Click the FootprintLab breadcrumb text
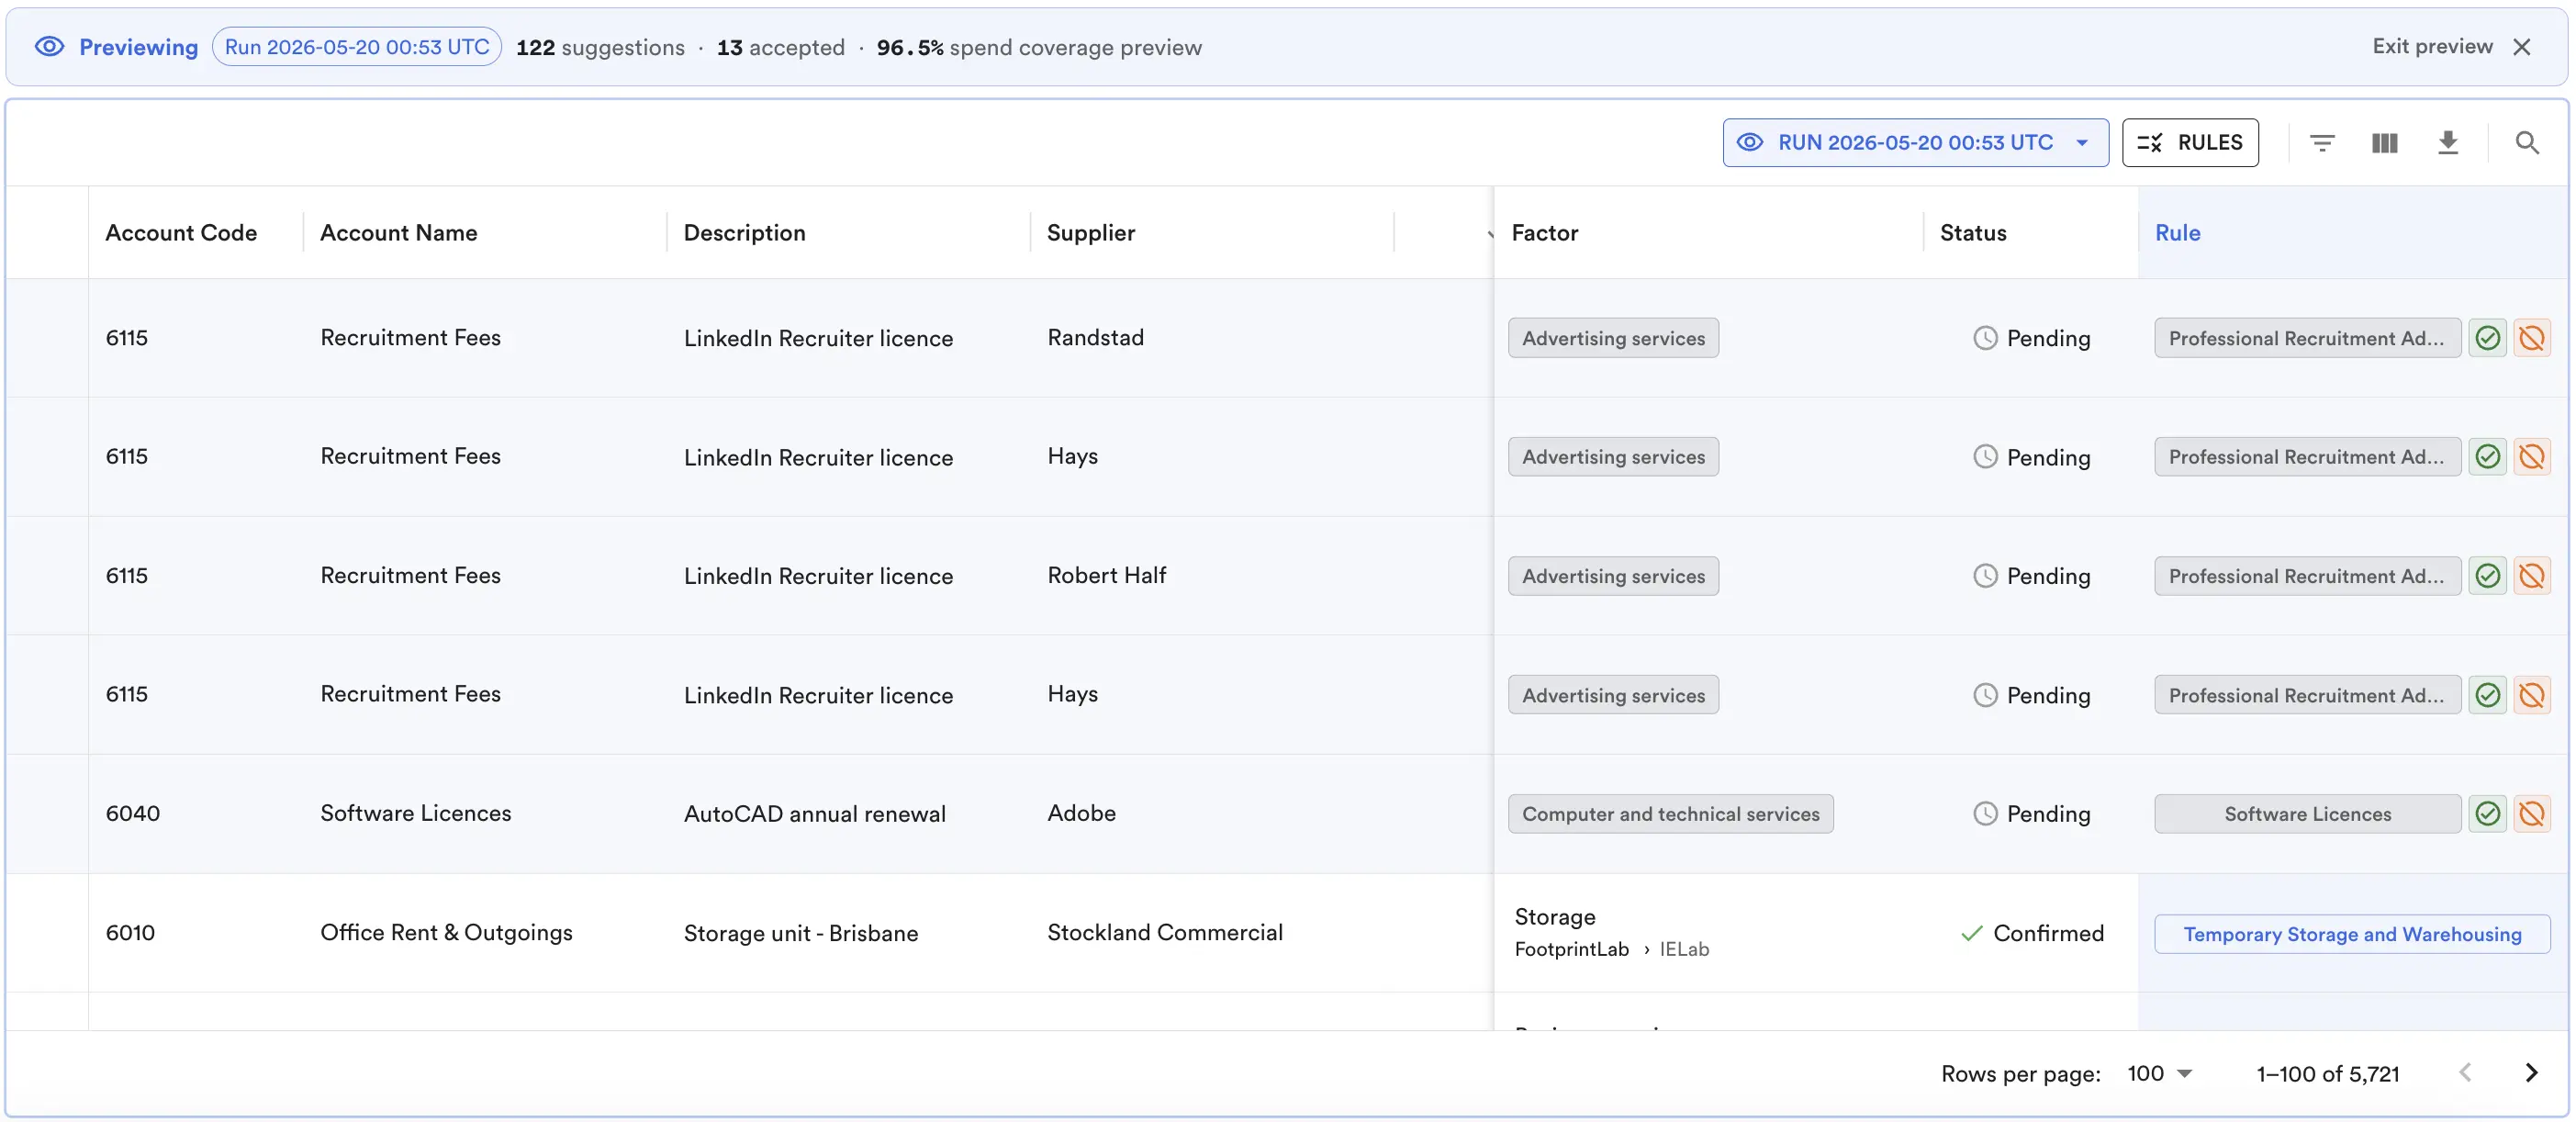Viewport: 2576px width, 1122px height. (x=1571, y=949)
